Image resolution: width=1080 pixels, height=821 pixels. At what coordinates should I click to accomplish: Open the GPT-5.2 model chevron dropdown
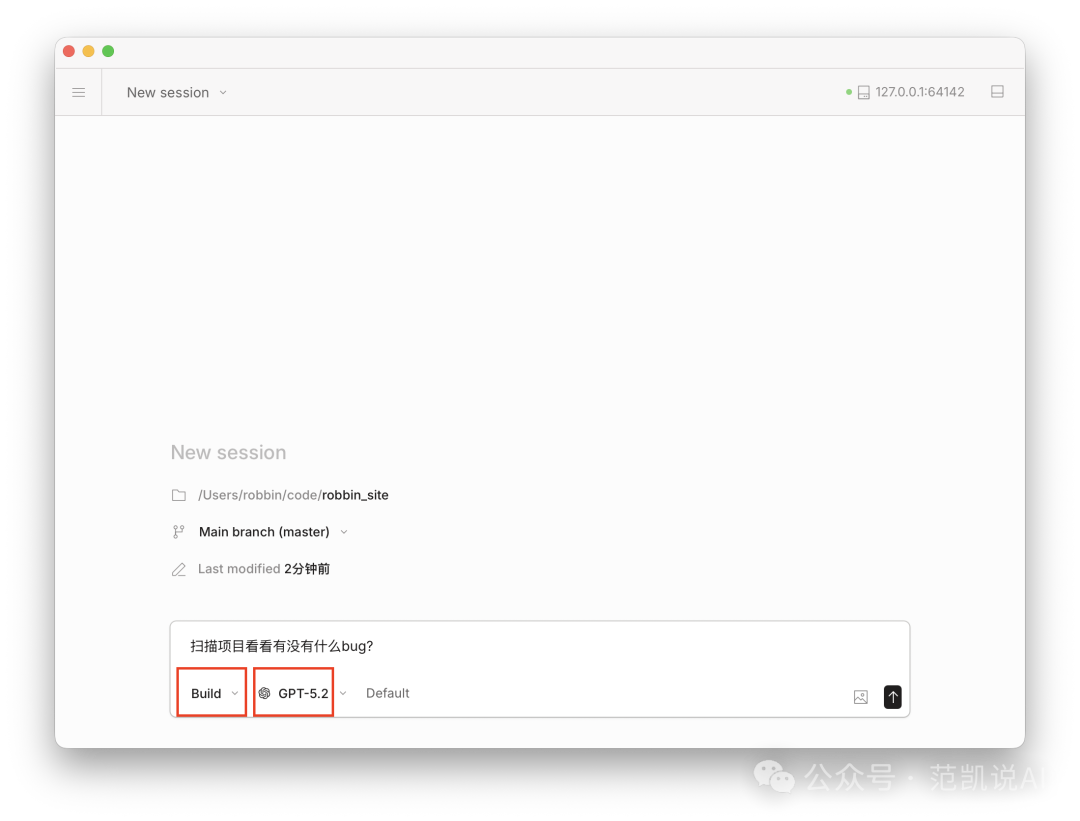coord(343,692)
